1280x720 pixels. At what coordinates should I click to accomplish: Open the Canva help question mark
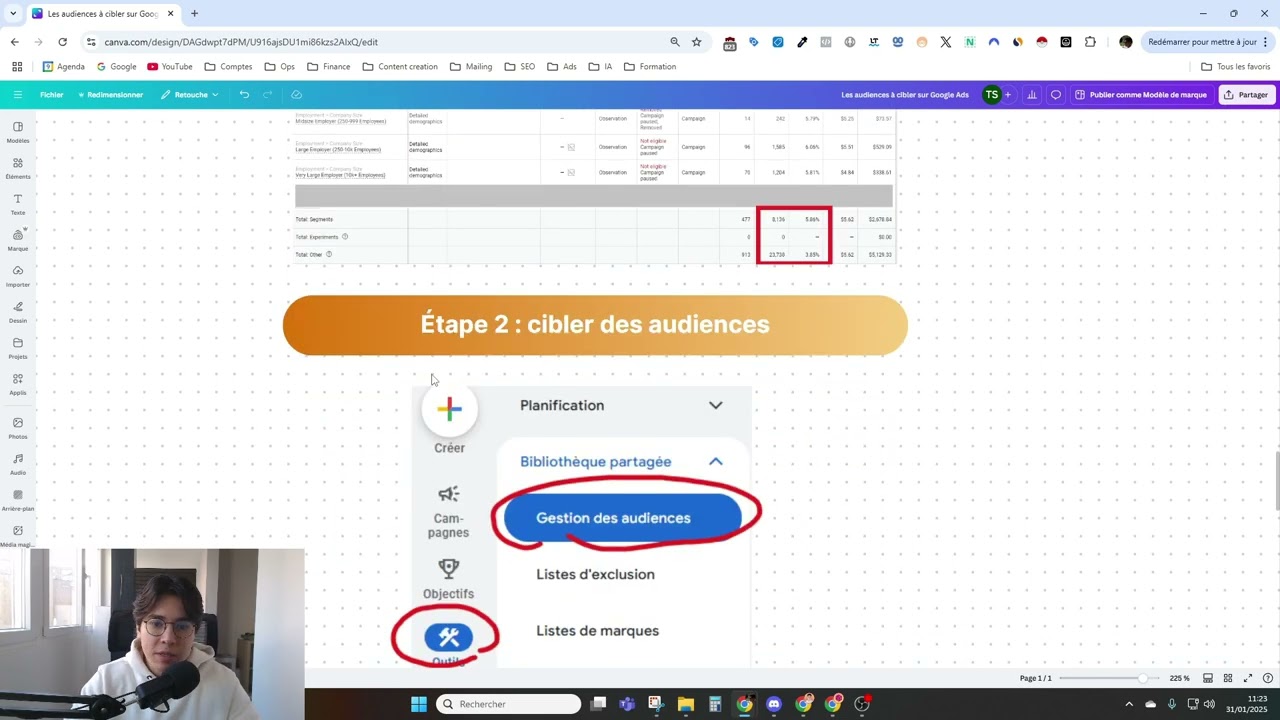[1267, 678]
